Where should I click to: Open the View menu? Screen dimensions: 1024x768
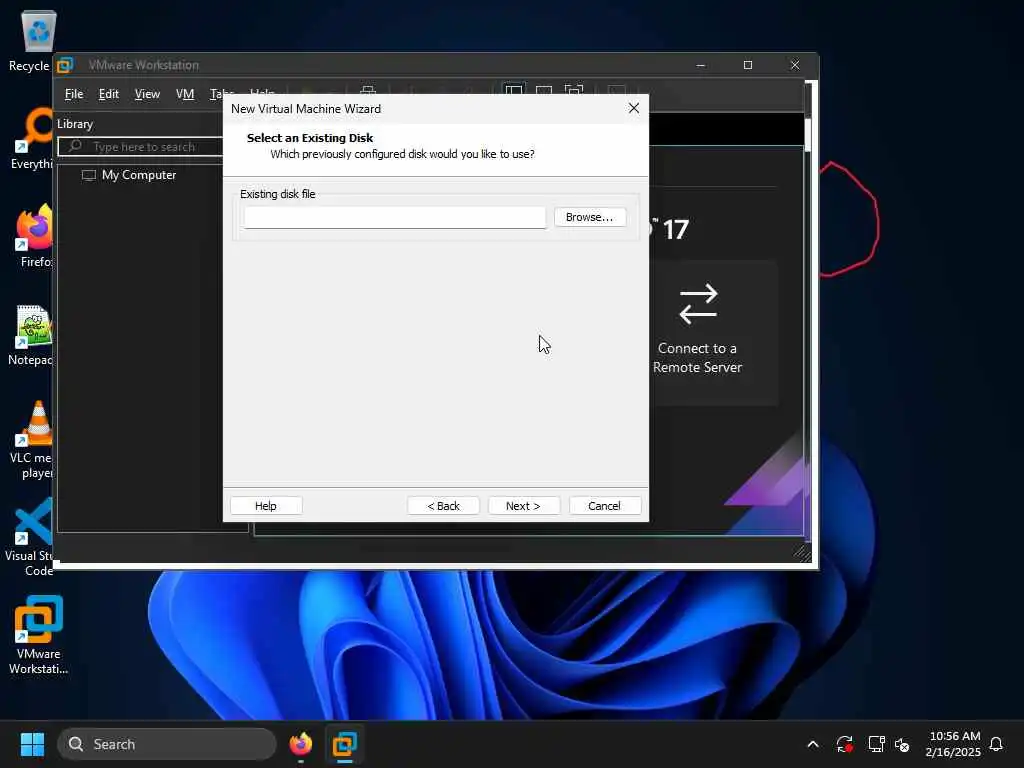pos(147,94)
